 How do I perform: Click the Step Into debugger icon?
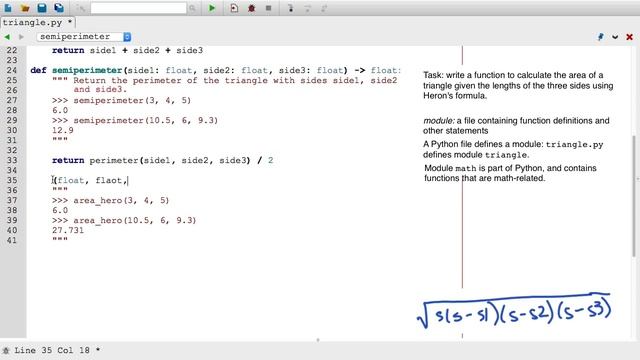(290, 8)
